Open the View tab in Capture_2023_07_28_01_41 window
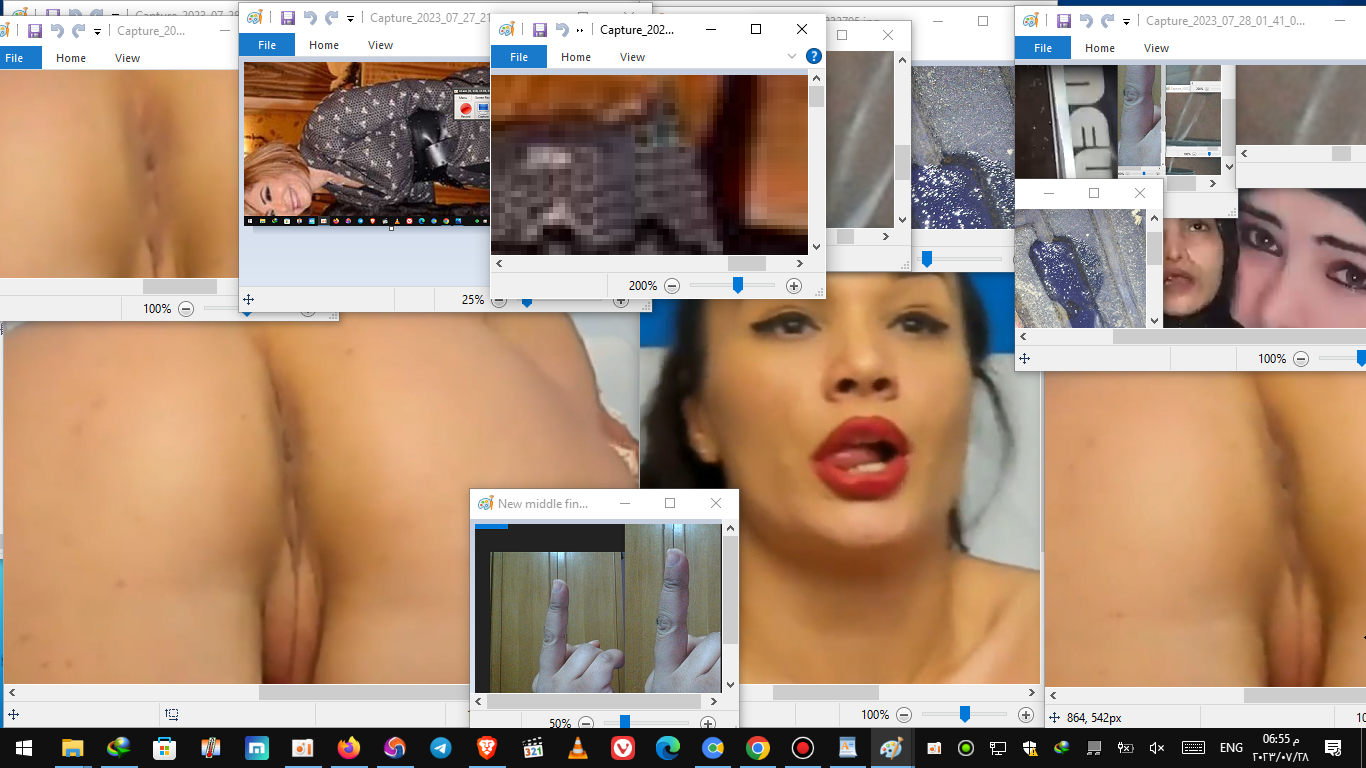 (x=1156, y=48)
